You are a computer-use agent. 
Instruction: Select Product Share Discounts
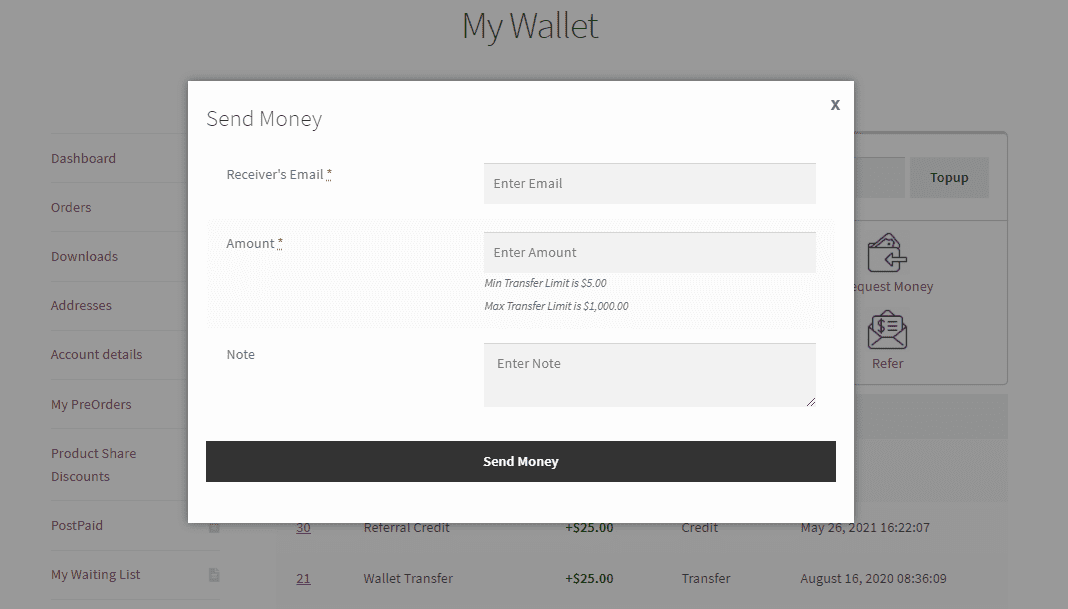click(x=94, y=464)
